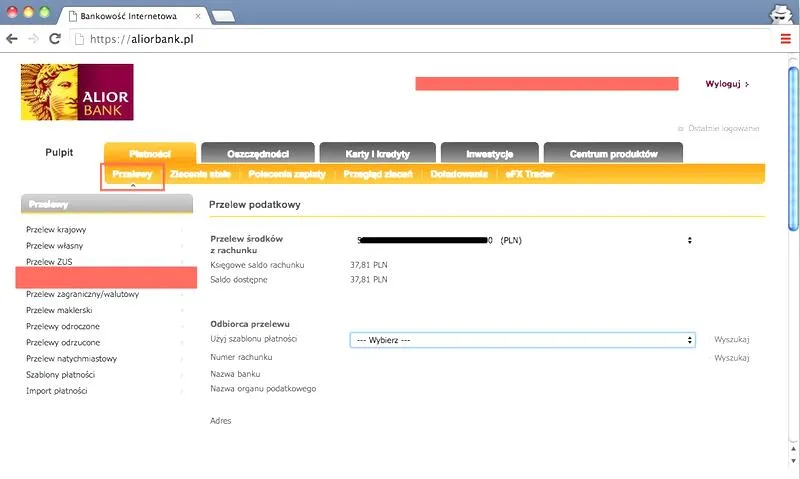Select Przelew krajowy in sidebar

[56, 229]
